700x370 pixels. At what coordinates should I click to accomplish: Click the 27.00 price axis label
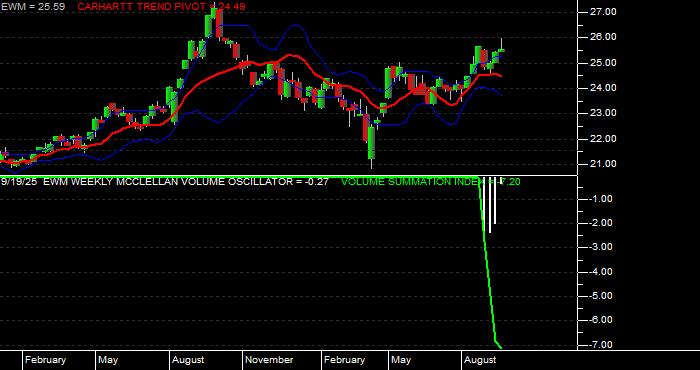[604, 12]
